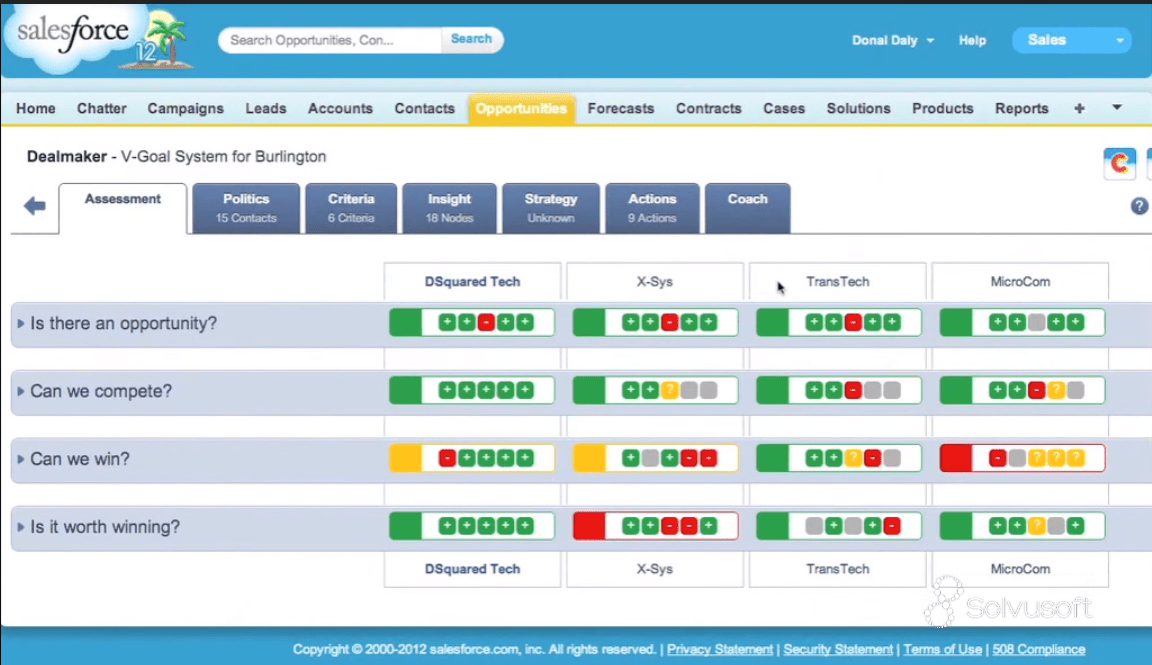The image size is (1152, 665).
Task: Click the red C Coach icon
Action: tap(1120, 163)
